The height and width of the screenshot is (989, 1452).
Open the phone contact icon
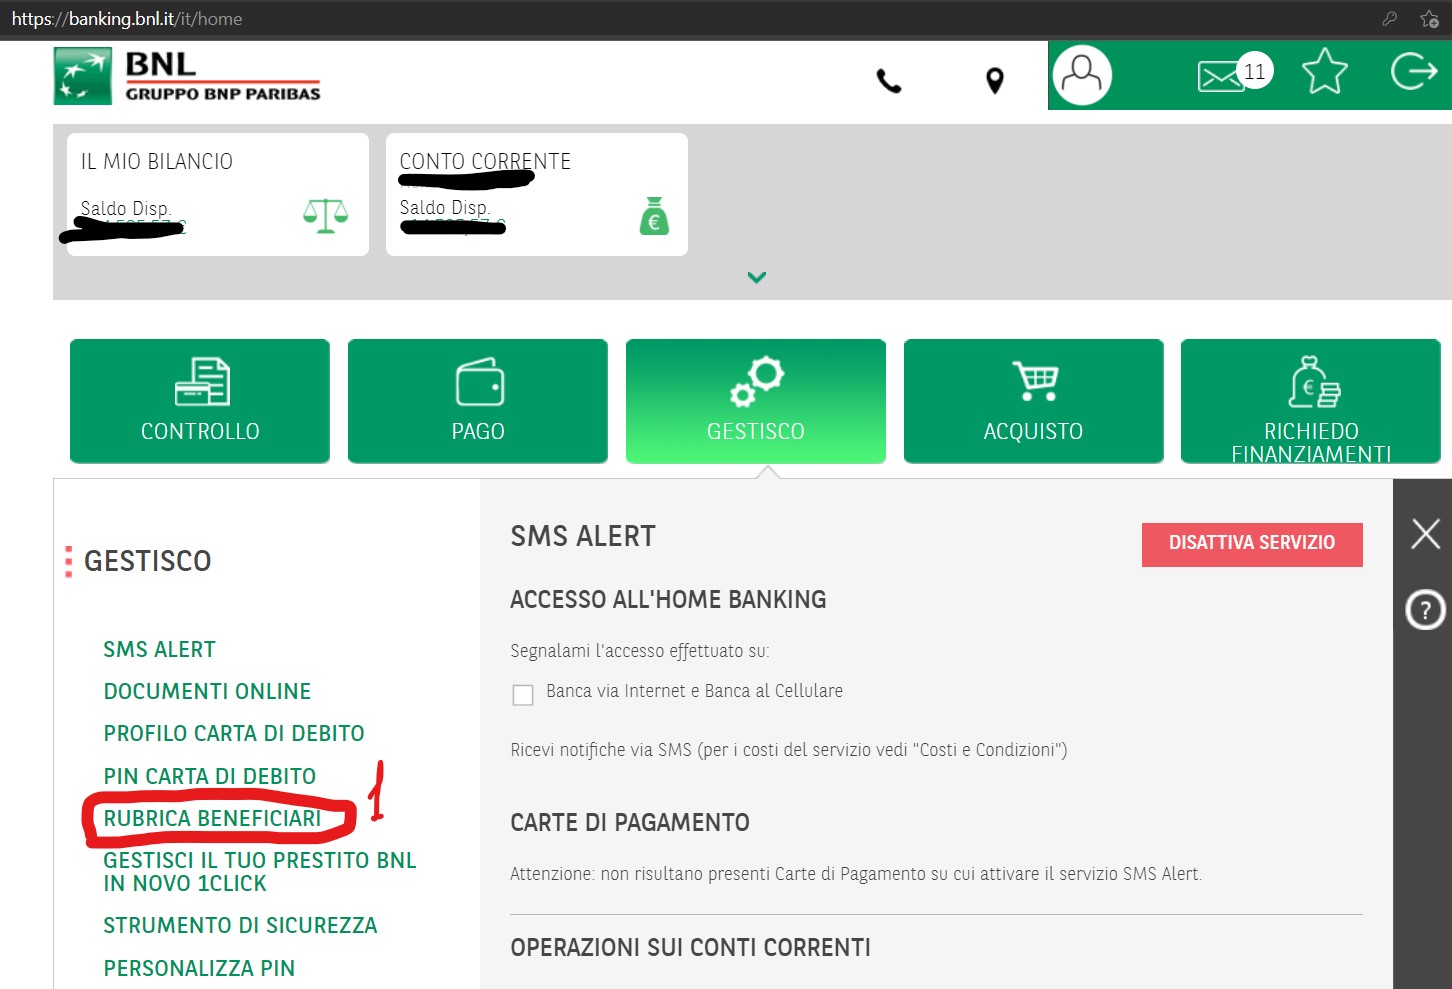pyautogui.click(x=889, y=81)
